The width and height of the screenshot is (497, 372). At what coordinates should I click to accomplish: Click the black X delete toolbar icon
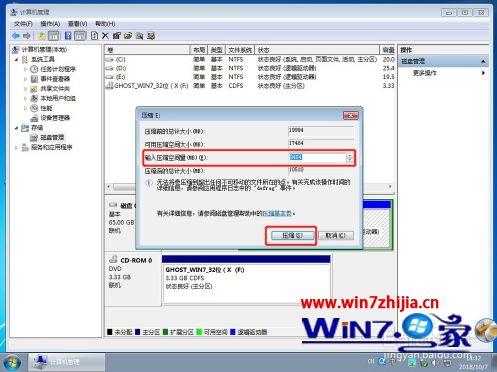pyautogui.click(x=105, y=36)
